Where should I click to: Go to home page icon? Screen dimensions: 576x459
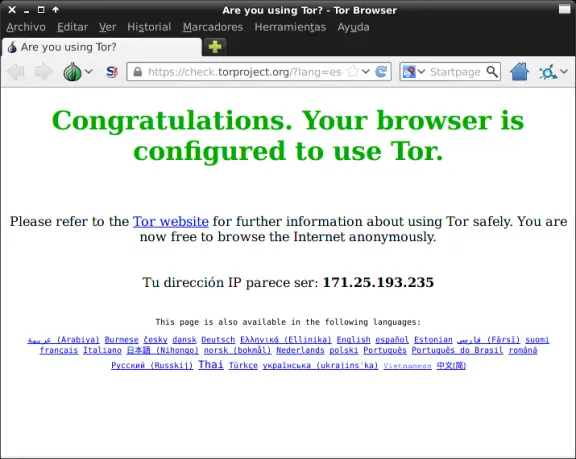pos(519,72)
